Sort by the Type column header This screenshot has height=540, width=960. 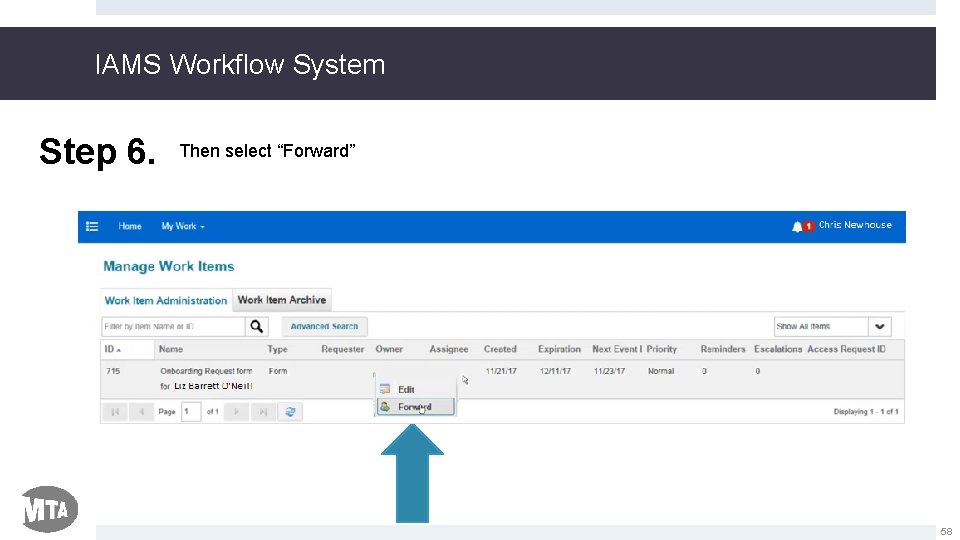point(277,349)
